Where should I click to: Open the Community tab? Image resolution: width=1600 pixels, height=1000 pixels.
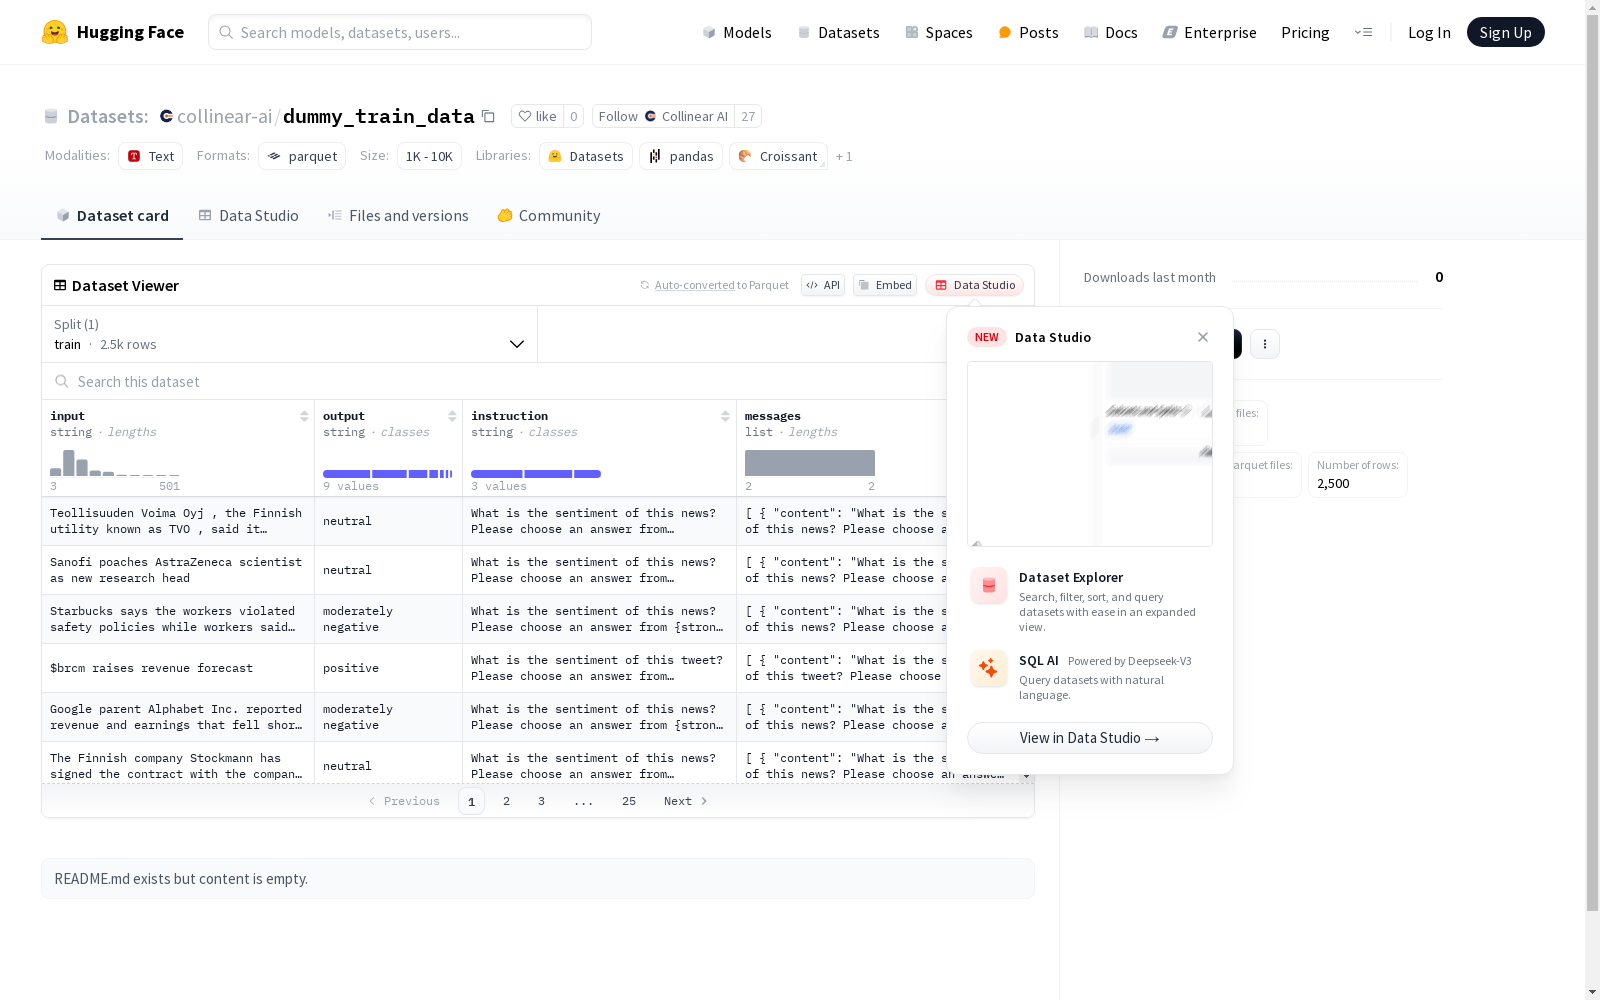pos(549,216)
